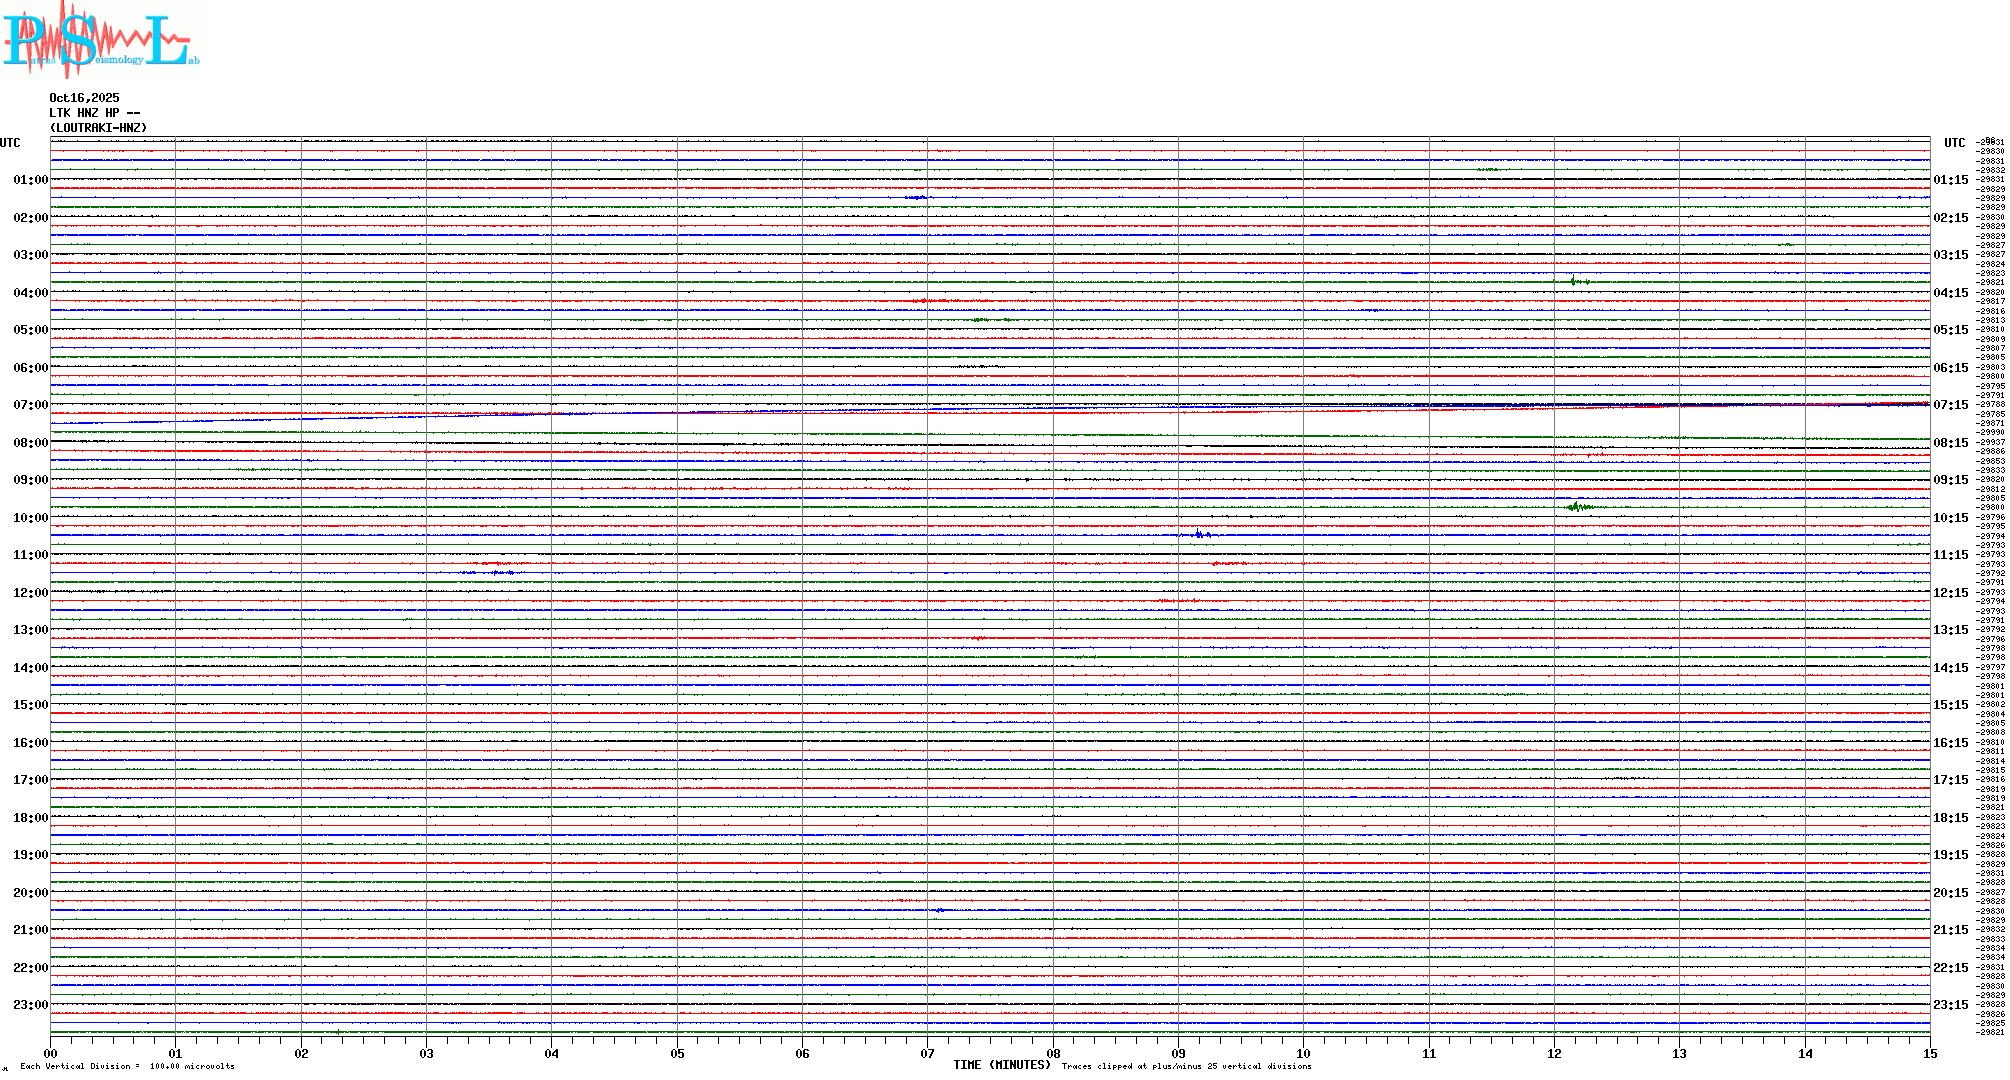2010x1080 pixels.
Task: Click the (LOUTRAKI-HNZ) station name
Action: (98, 128)
